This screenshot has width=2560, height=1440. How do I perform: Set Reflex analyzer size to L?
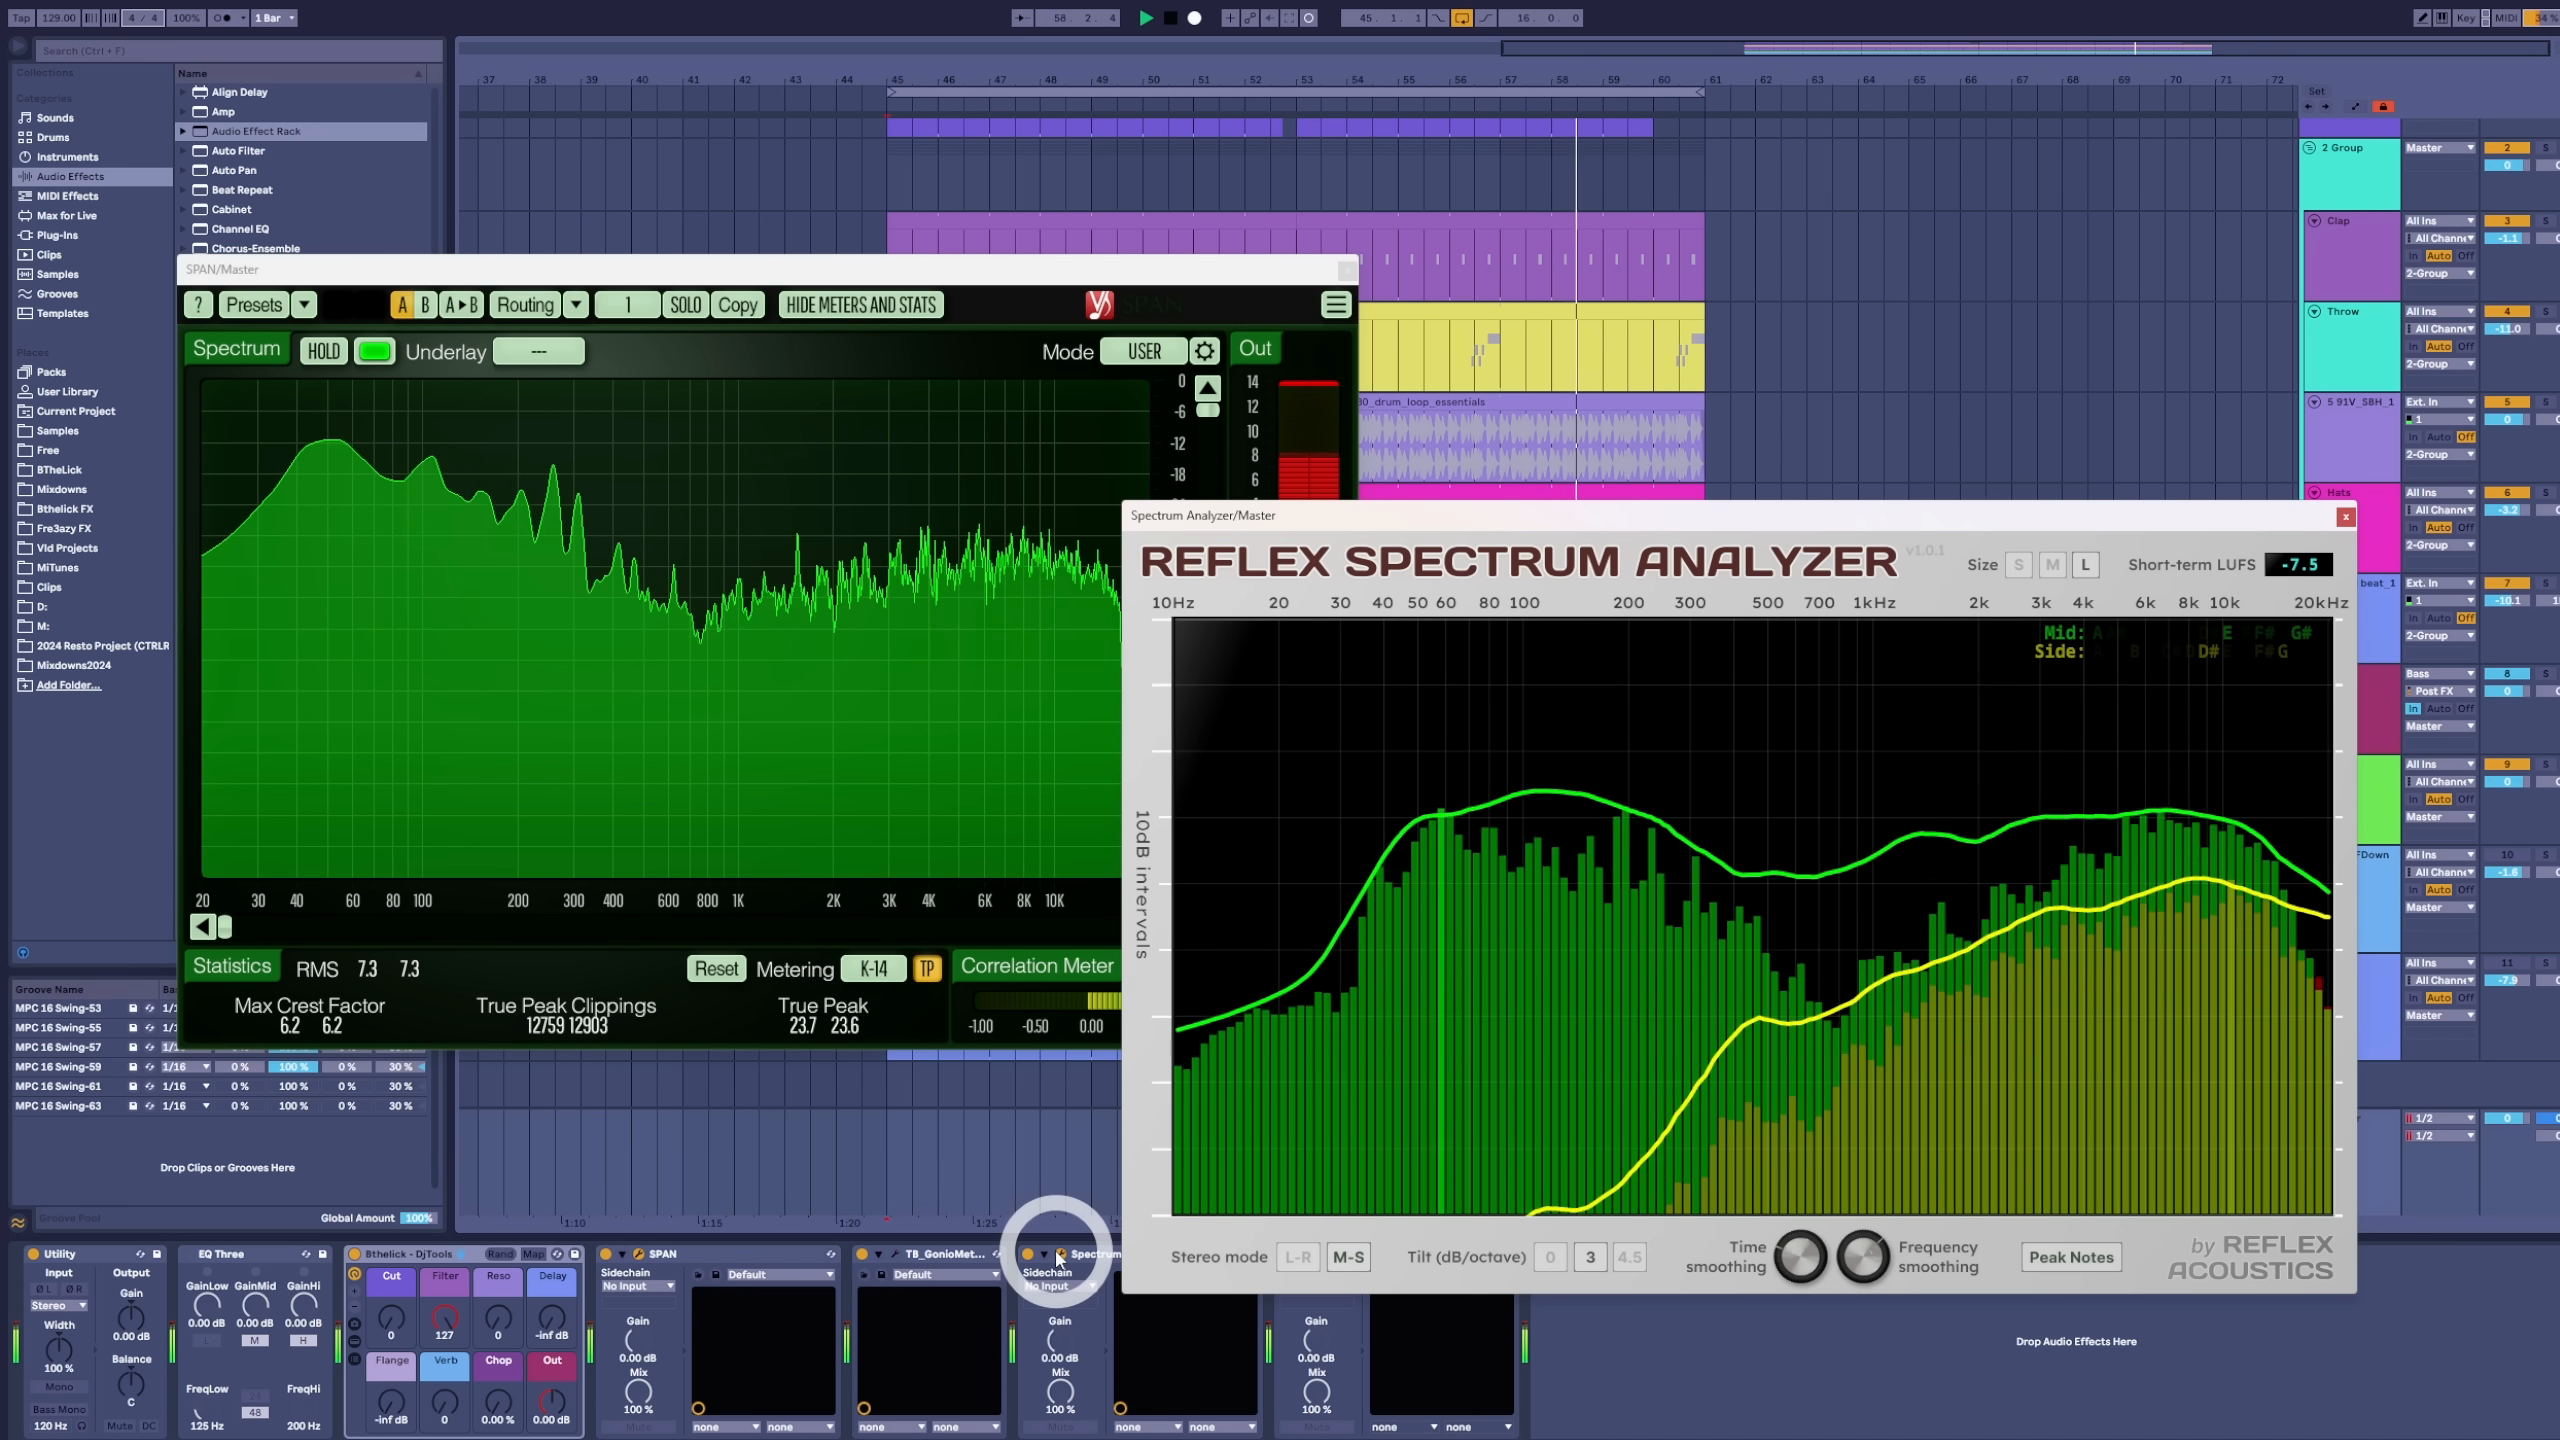[x=2085, y=565]
